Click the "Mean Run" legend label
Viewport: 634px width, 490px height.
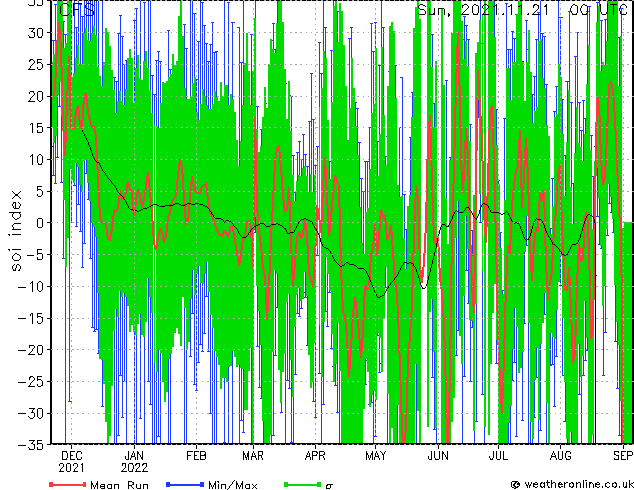(x=119, y=485)
